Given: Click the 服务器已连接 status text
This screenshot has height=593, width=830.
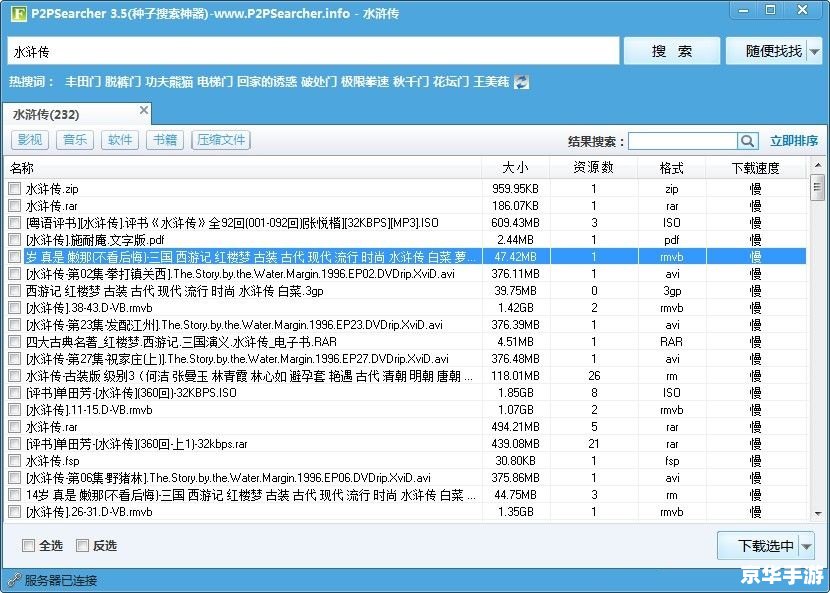Looking at the screenshot, I should pyautogui.click(x=61, y=580).
